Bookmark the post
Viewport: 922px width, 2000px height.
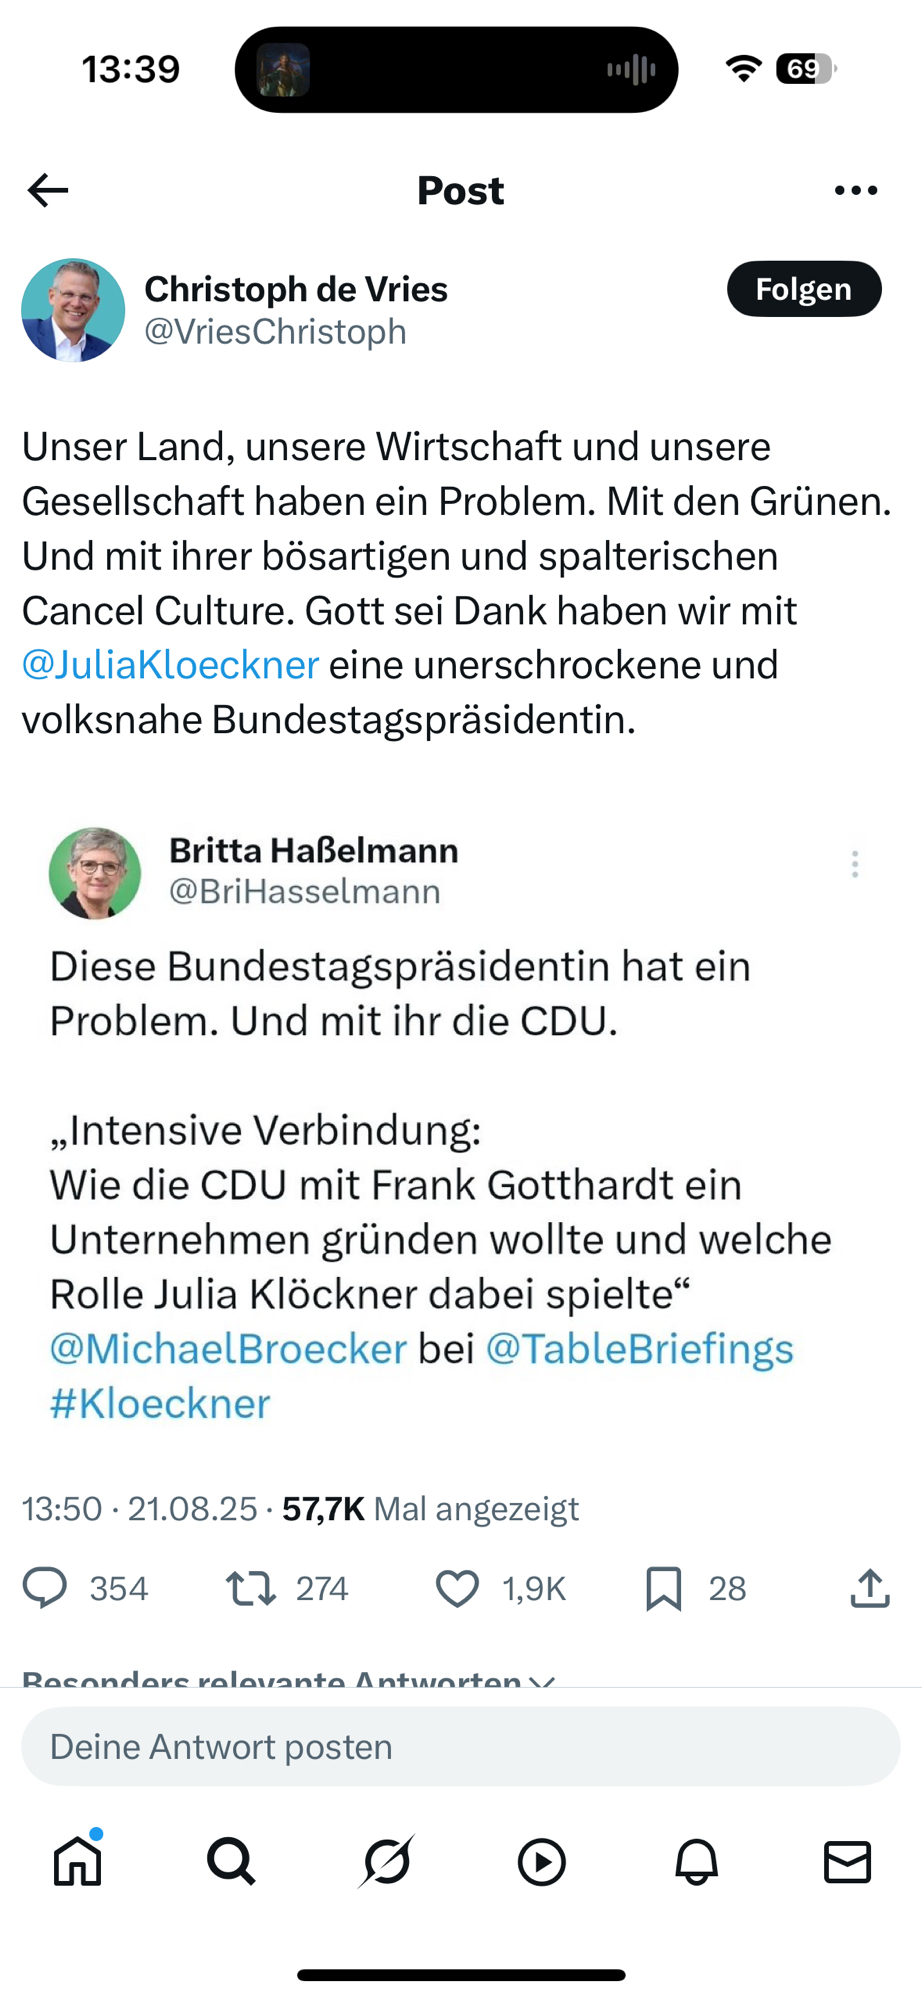[663, 1588]
